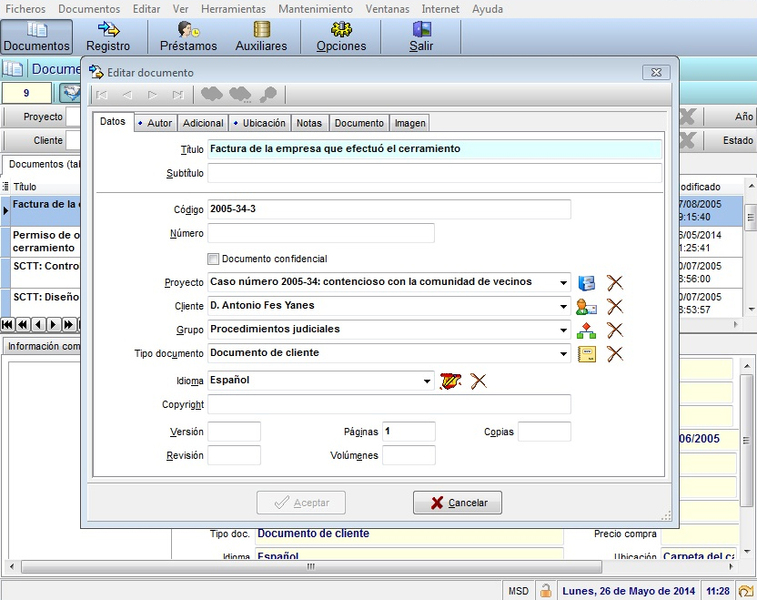This screenshot has height=600, width=757.
Task: Toggle the Documento confidencial checkbox
Action: coord(213,259)
